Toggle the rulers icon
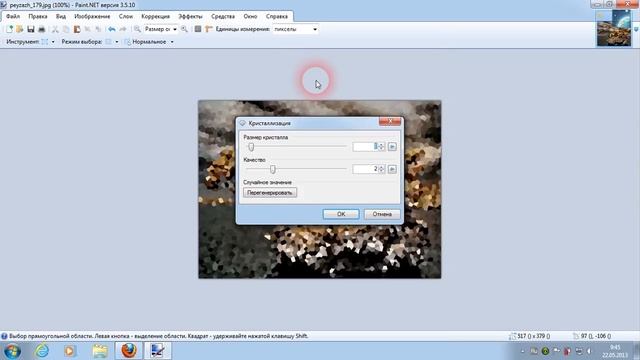 pos(209,29)
